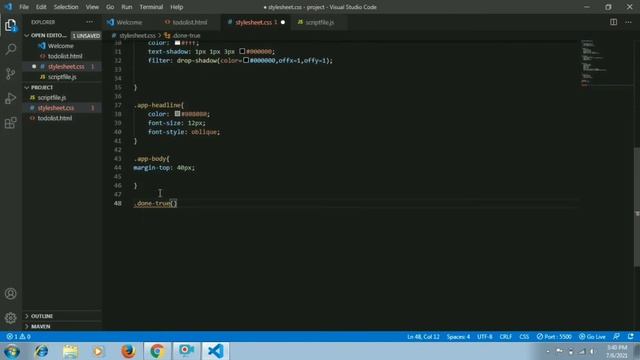Open the Run menu

pos(127,7)
